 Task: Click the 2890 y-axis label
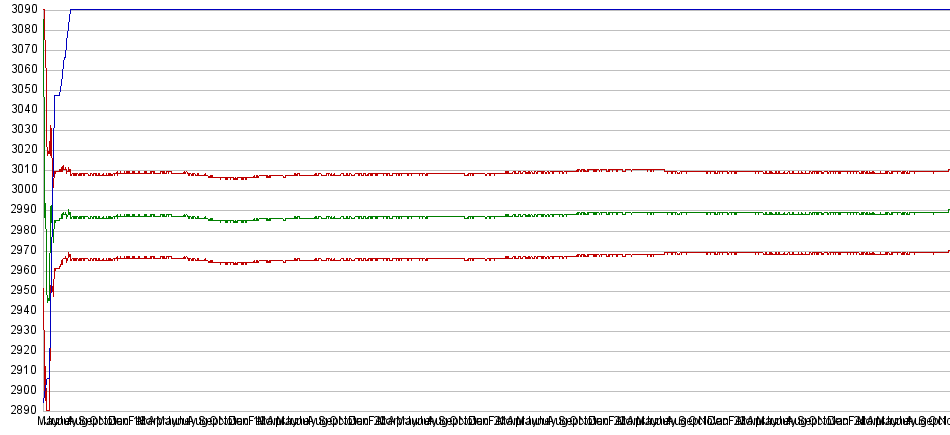click(x=19, y=410)
